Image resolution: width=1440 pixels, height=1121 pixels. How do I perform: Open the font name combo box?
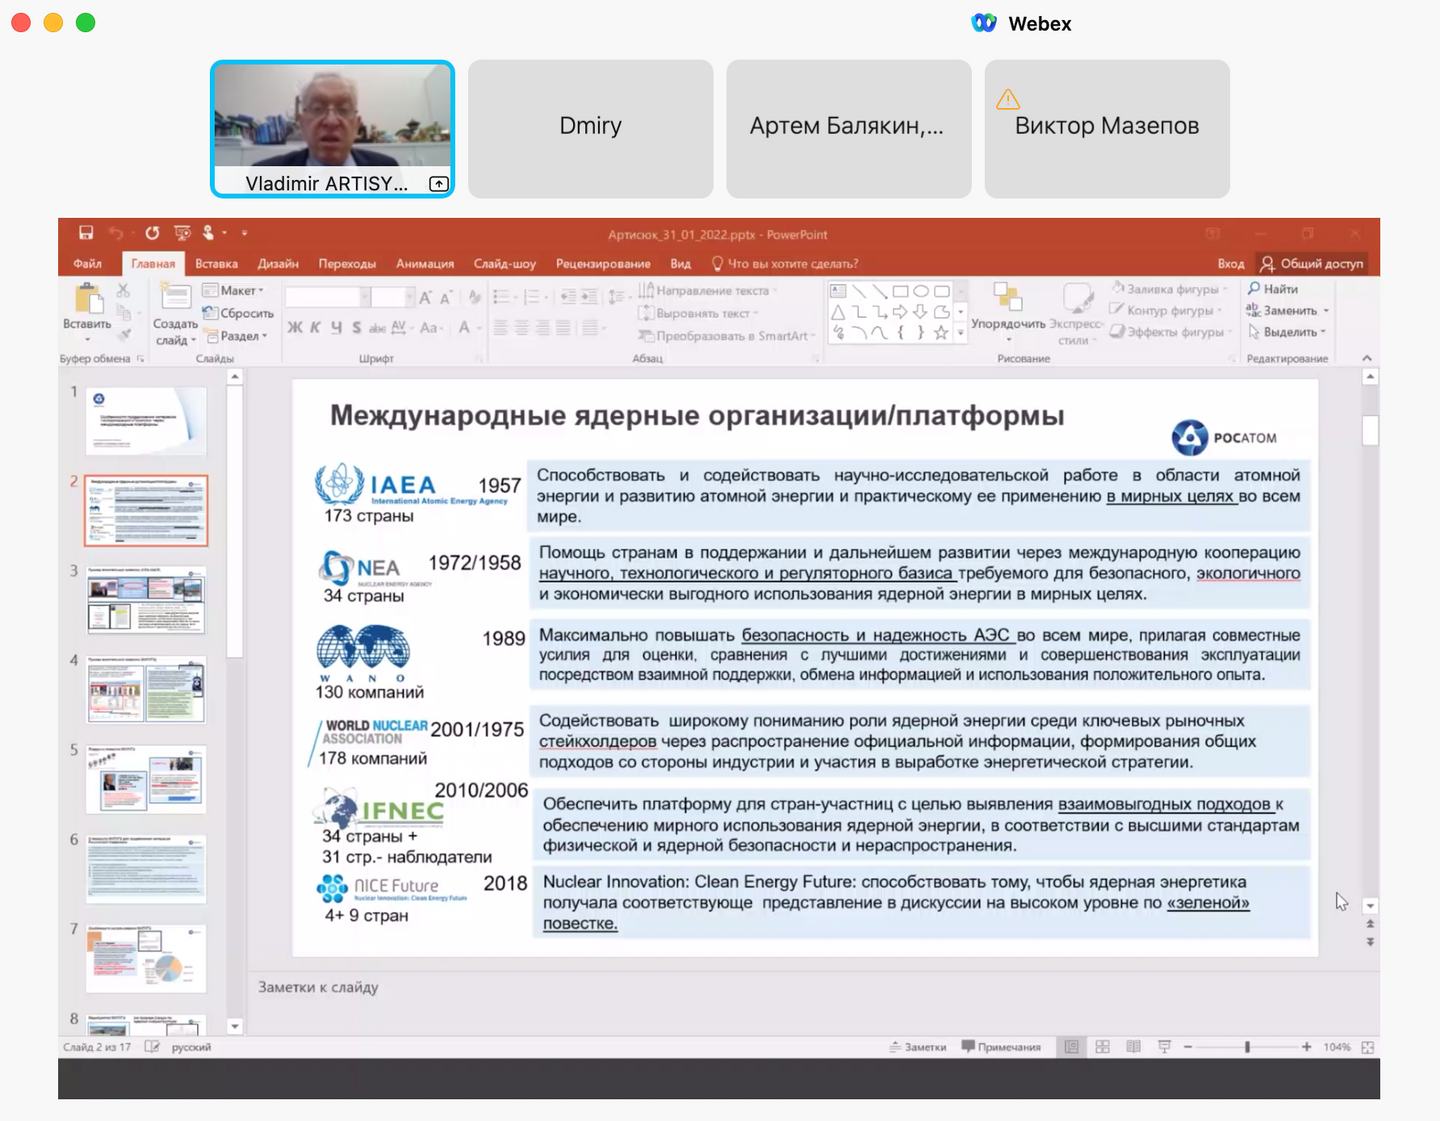(x=328, y=297)
